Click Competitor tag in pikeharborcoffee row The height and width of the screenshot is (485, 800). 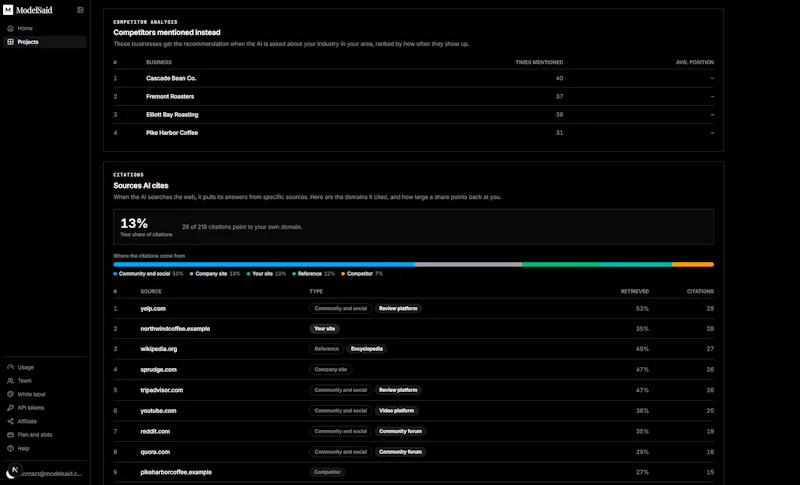(x=328, y=472)
